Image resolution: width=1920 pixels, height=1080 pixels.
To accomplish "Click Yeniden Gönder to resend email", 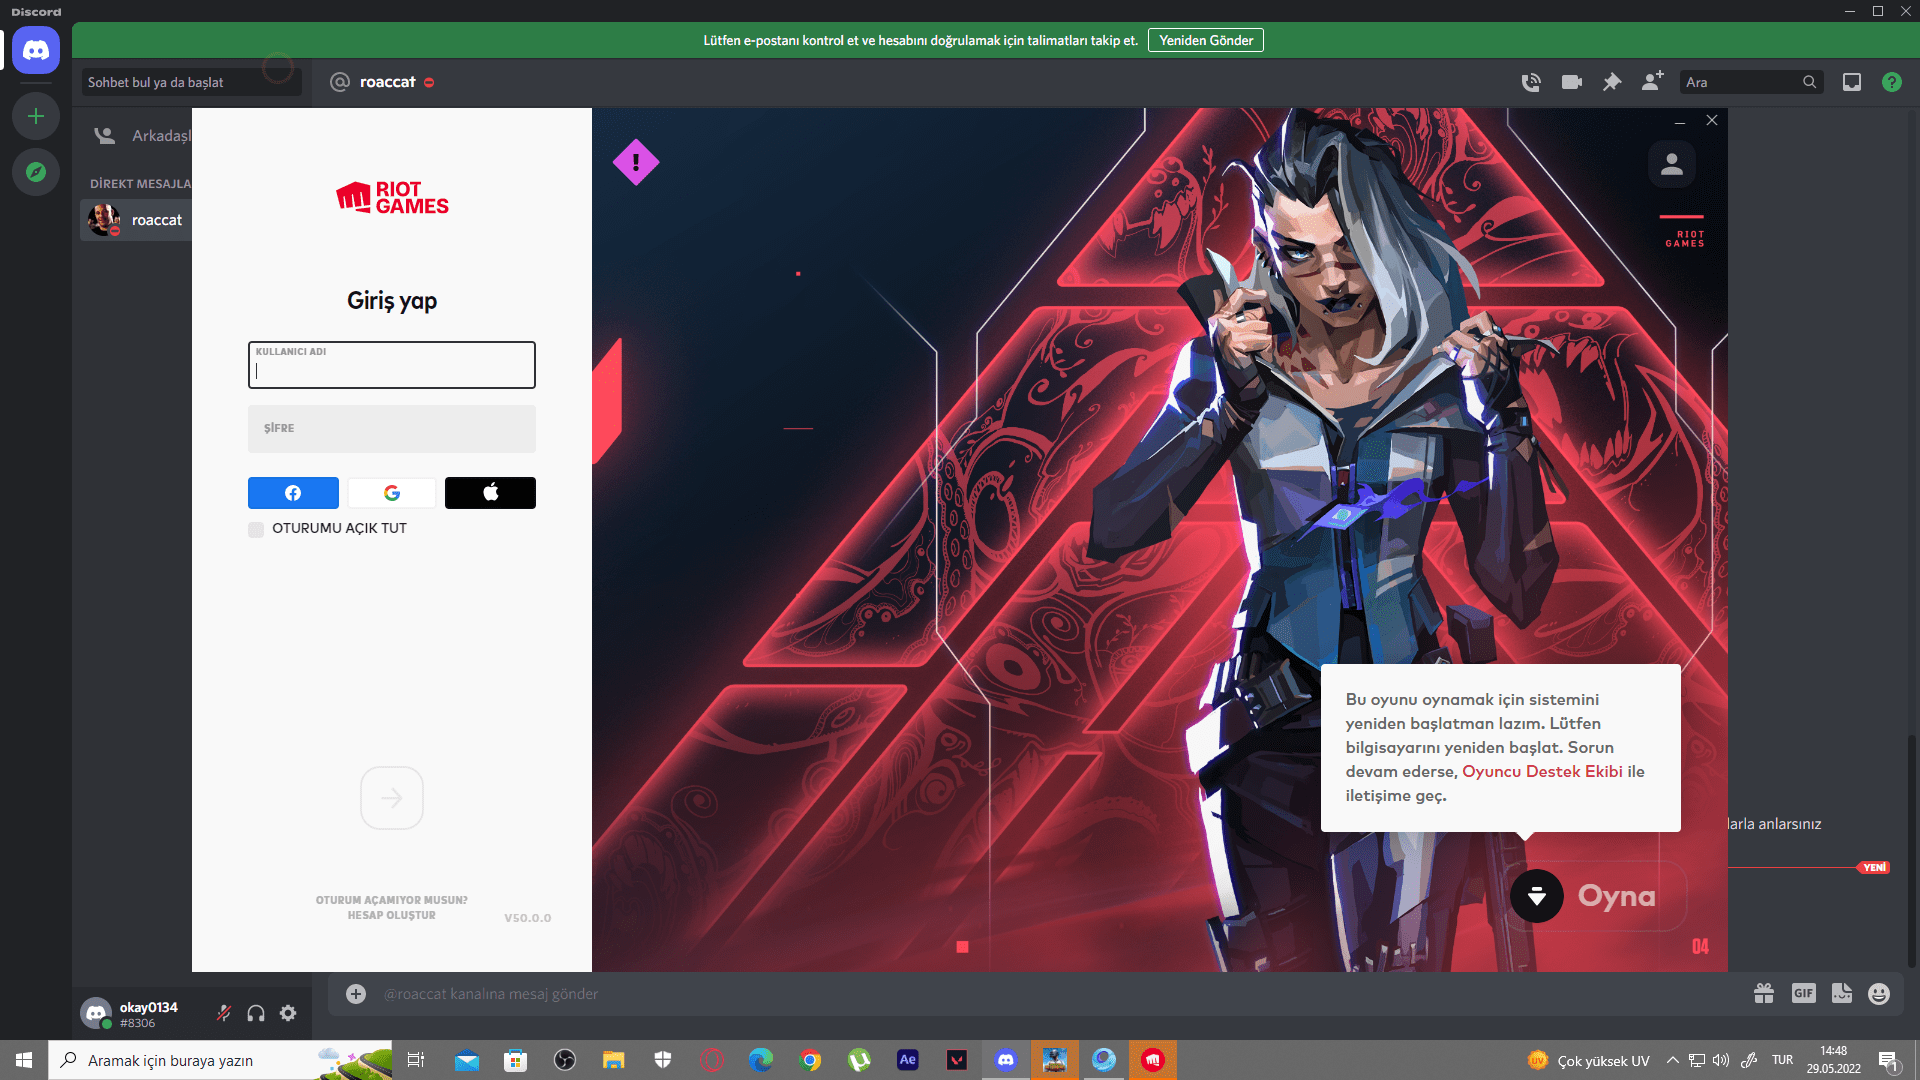I will 1206,40.
